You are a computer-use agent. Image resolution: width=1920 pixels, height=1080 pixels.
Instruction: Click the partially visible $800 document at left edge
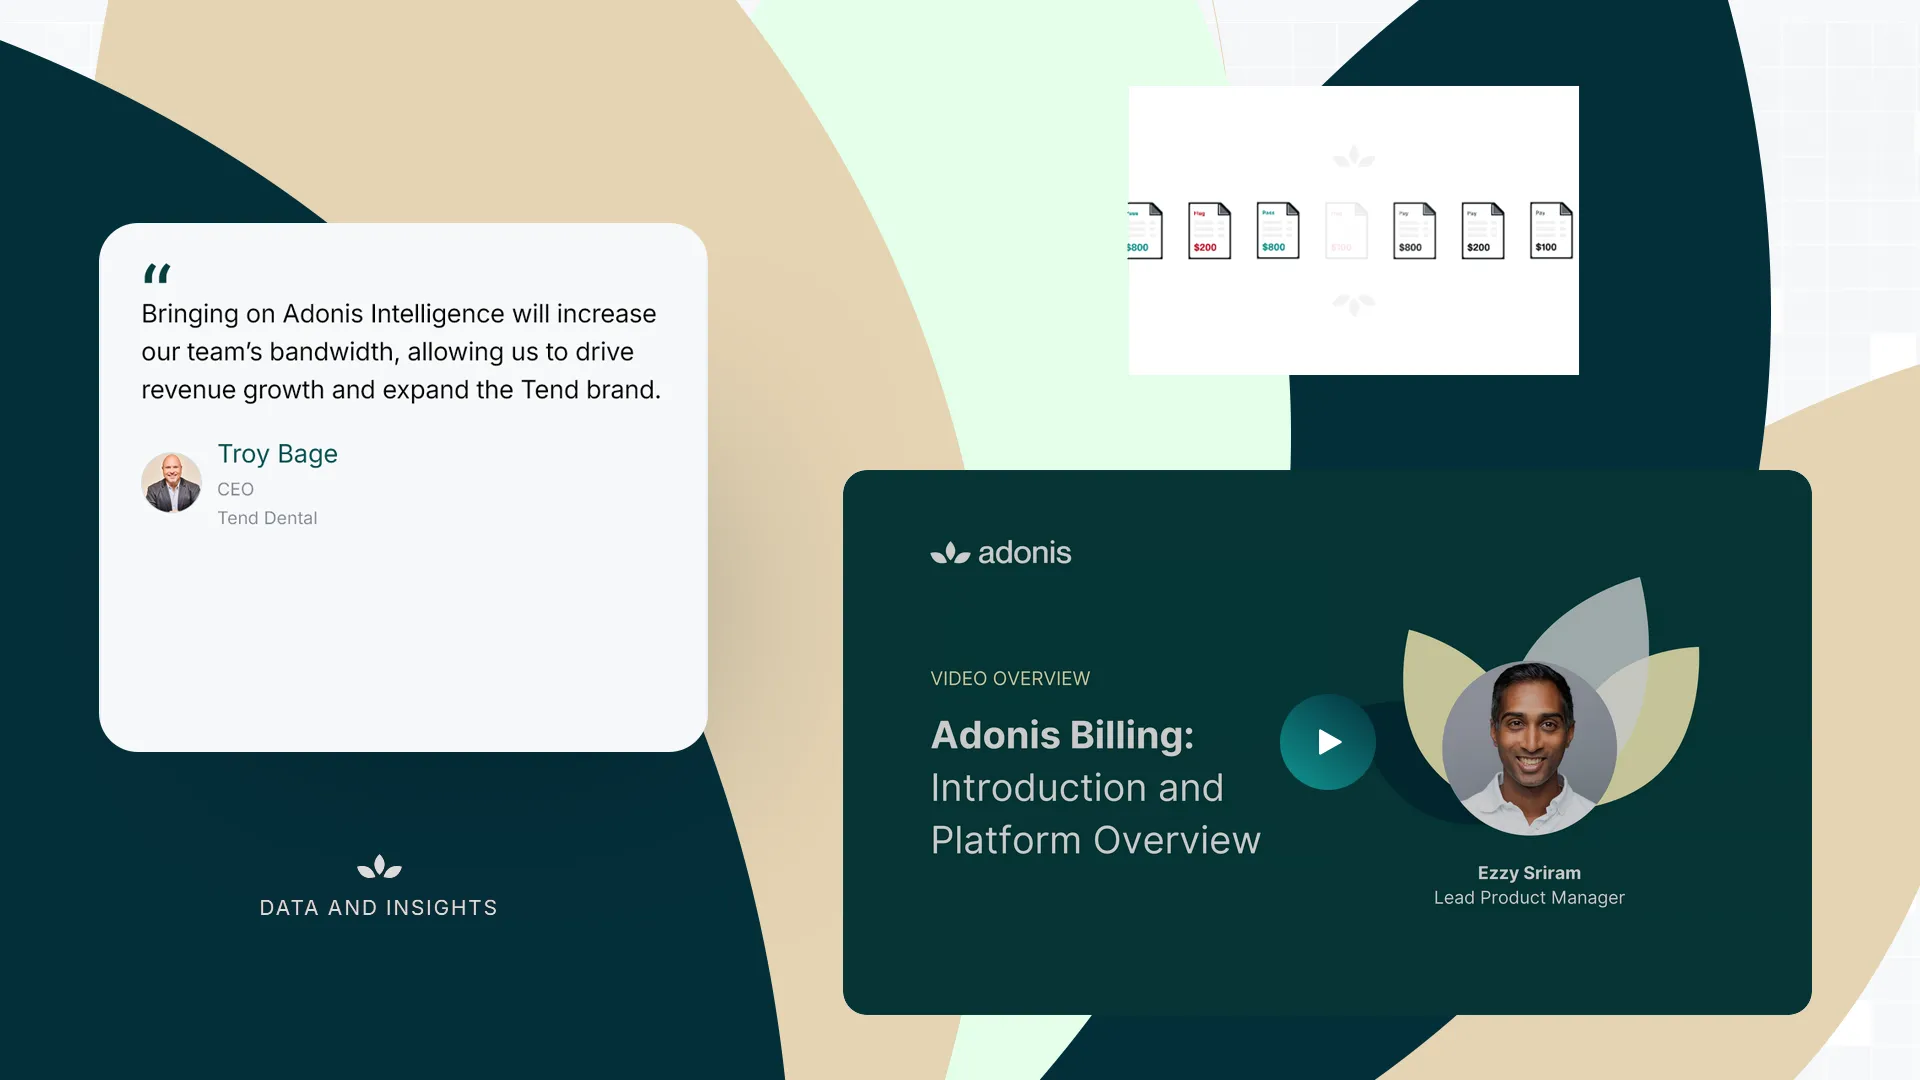pyautogui.click(x=1145, y=231)
